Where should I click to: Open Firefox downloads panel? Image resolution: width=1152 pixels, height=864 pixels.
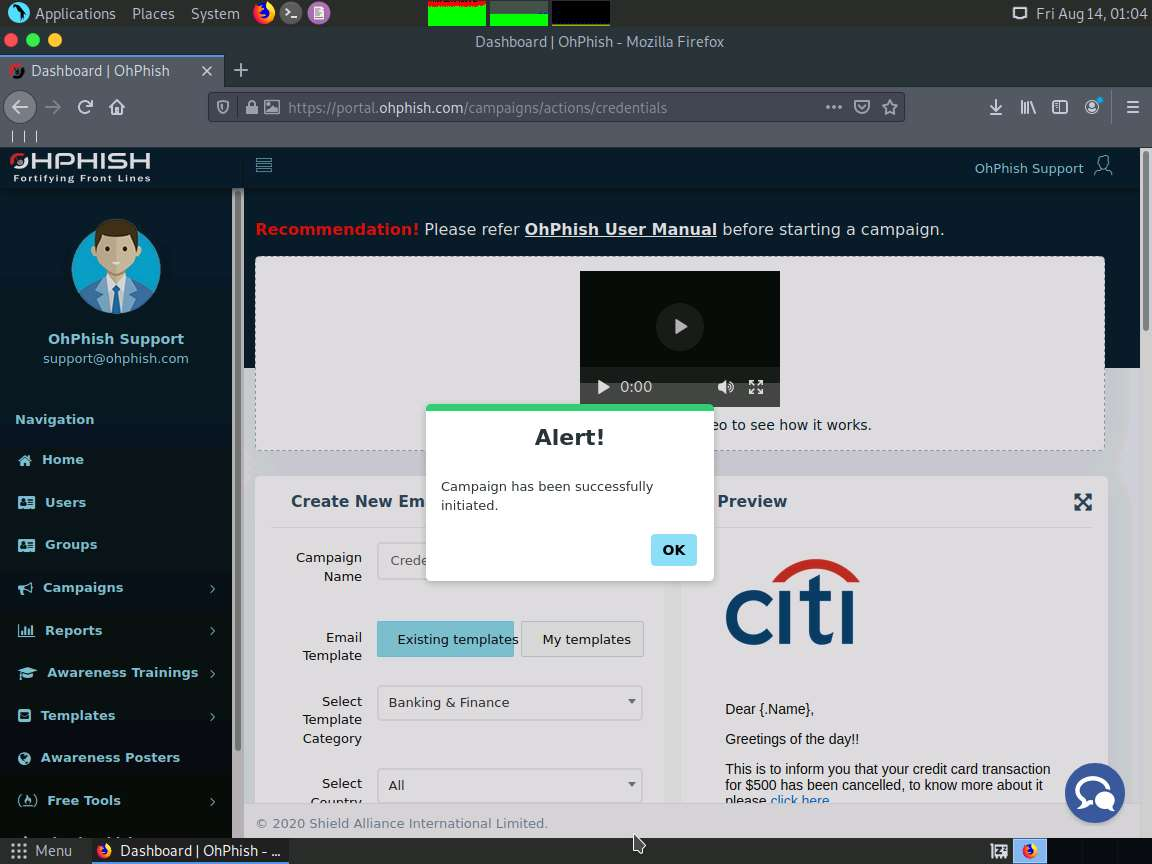(996, 107)
